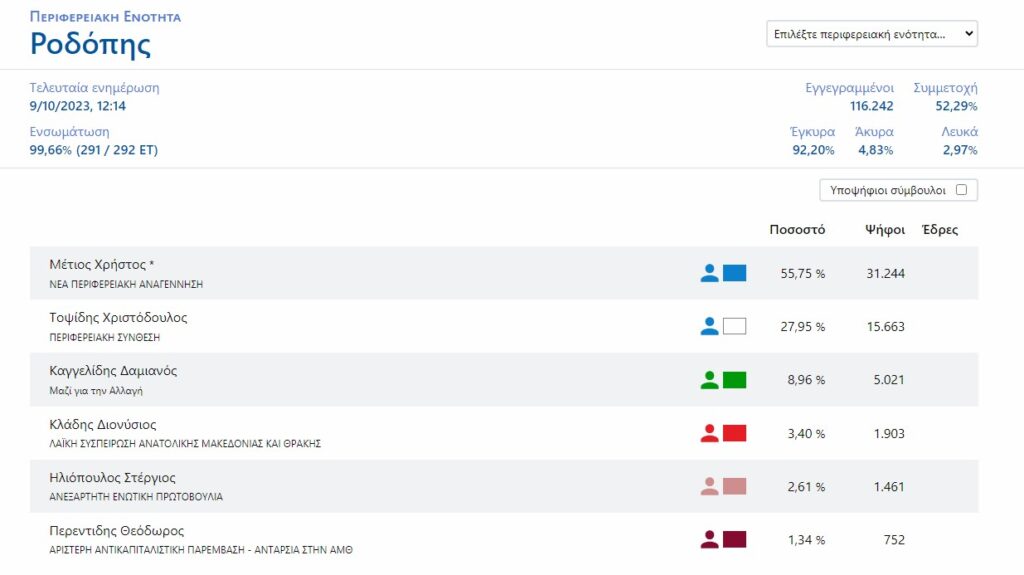Enable the Υποψήφιοι σύμβουλοι checkbox
The image size is (1024, 575).
[961, 190]
